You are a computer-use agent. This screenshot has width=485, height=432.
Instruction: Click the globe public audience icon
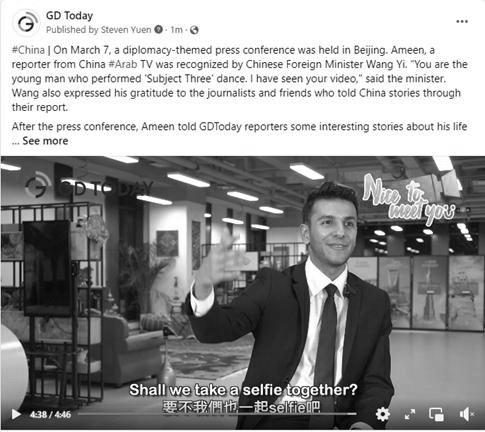[x=194, y=30]
